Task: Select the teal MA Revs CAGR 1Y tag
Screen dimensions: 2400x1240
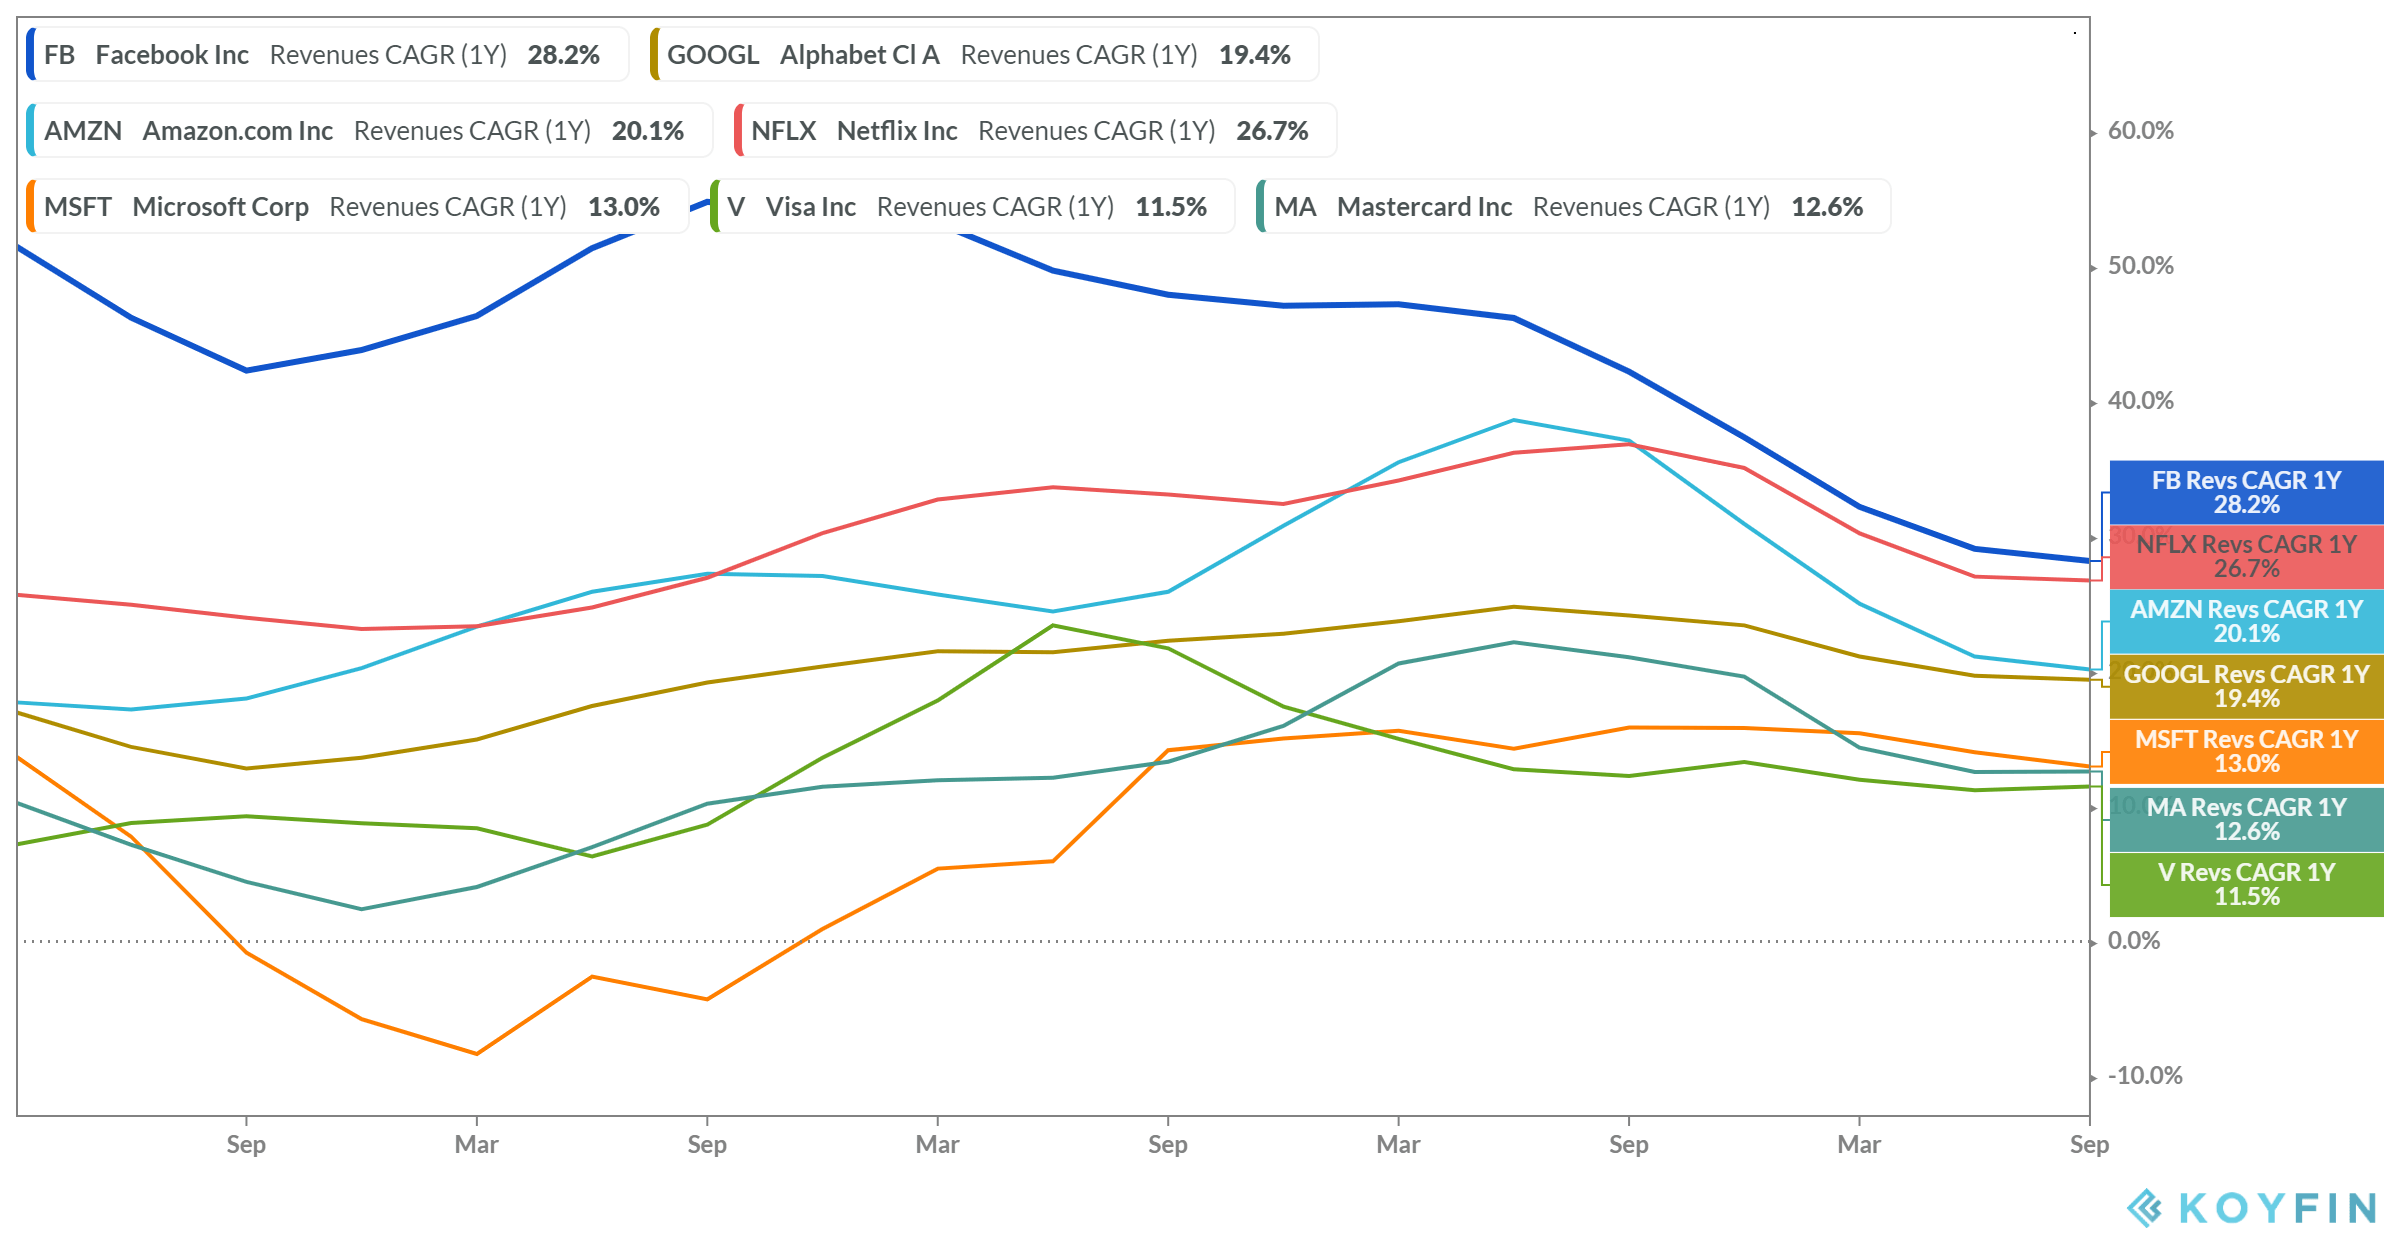Action: [2246, 819]
